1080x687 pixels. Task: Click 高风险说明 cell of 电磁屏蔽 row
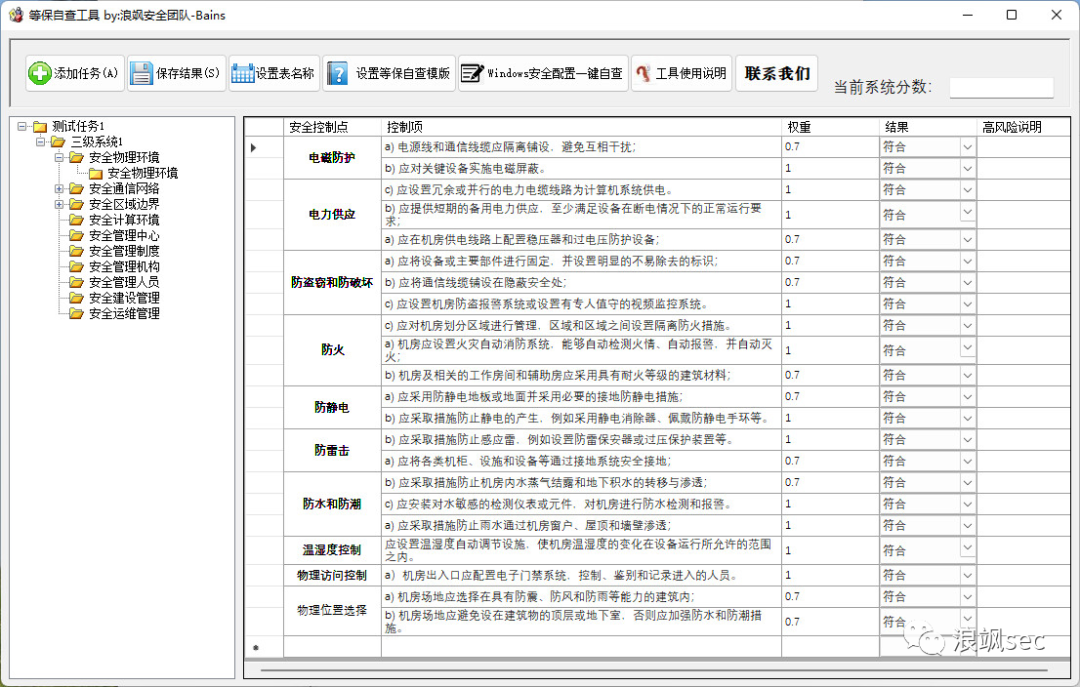tap(1024, 168)
